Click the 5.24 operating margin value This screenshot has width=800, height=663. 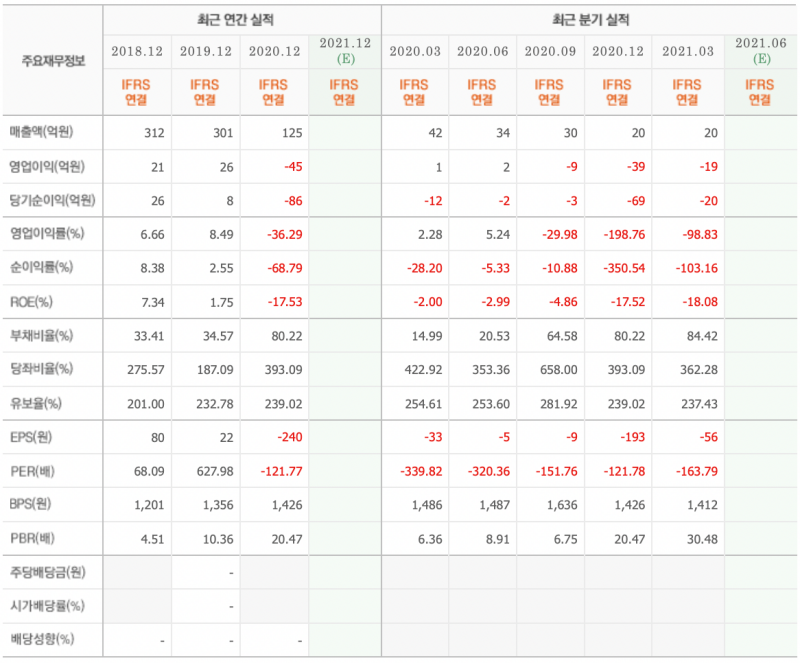coord(497,235)
